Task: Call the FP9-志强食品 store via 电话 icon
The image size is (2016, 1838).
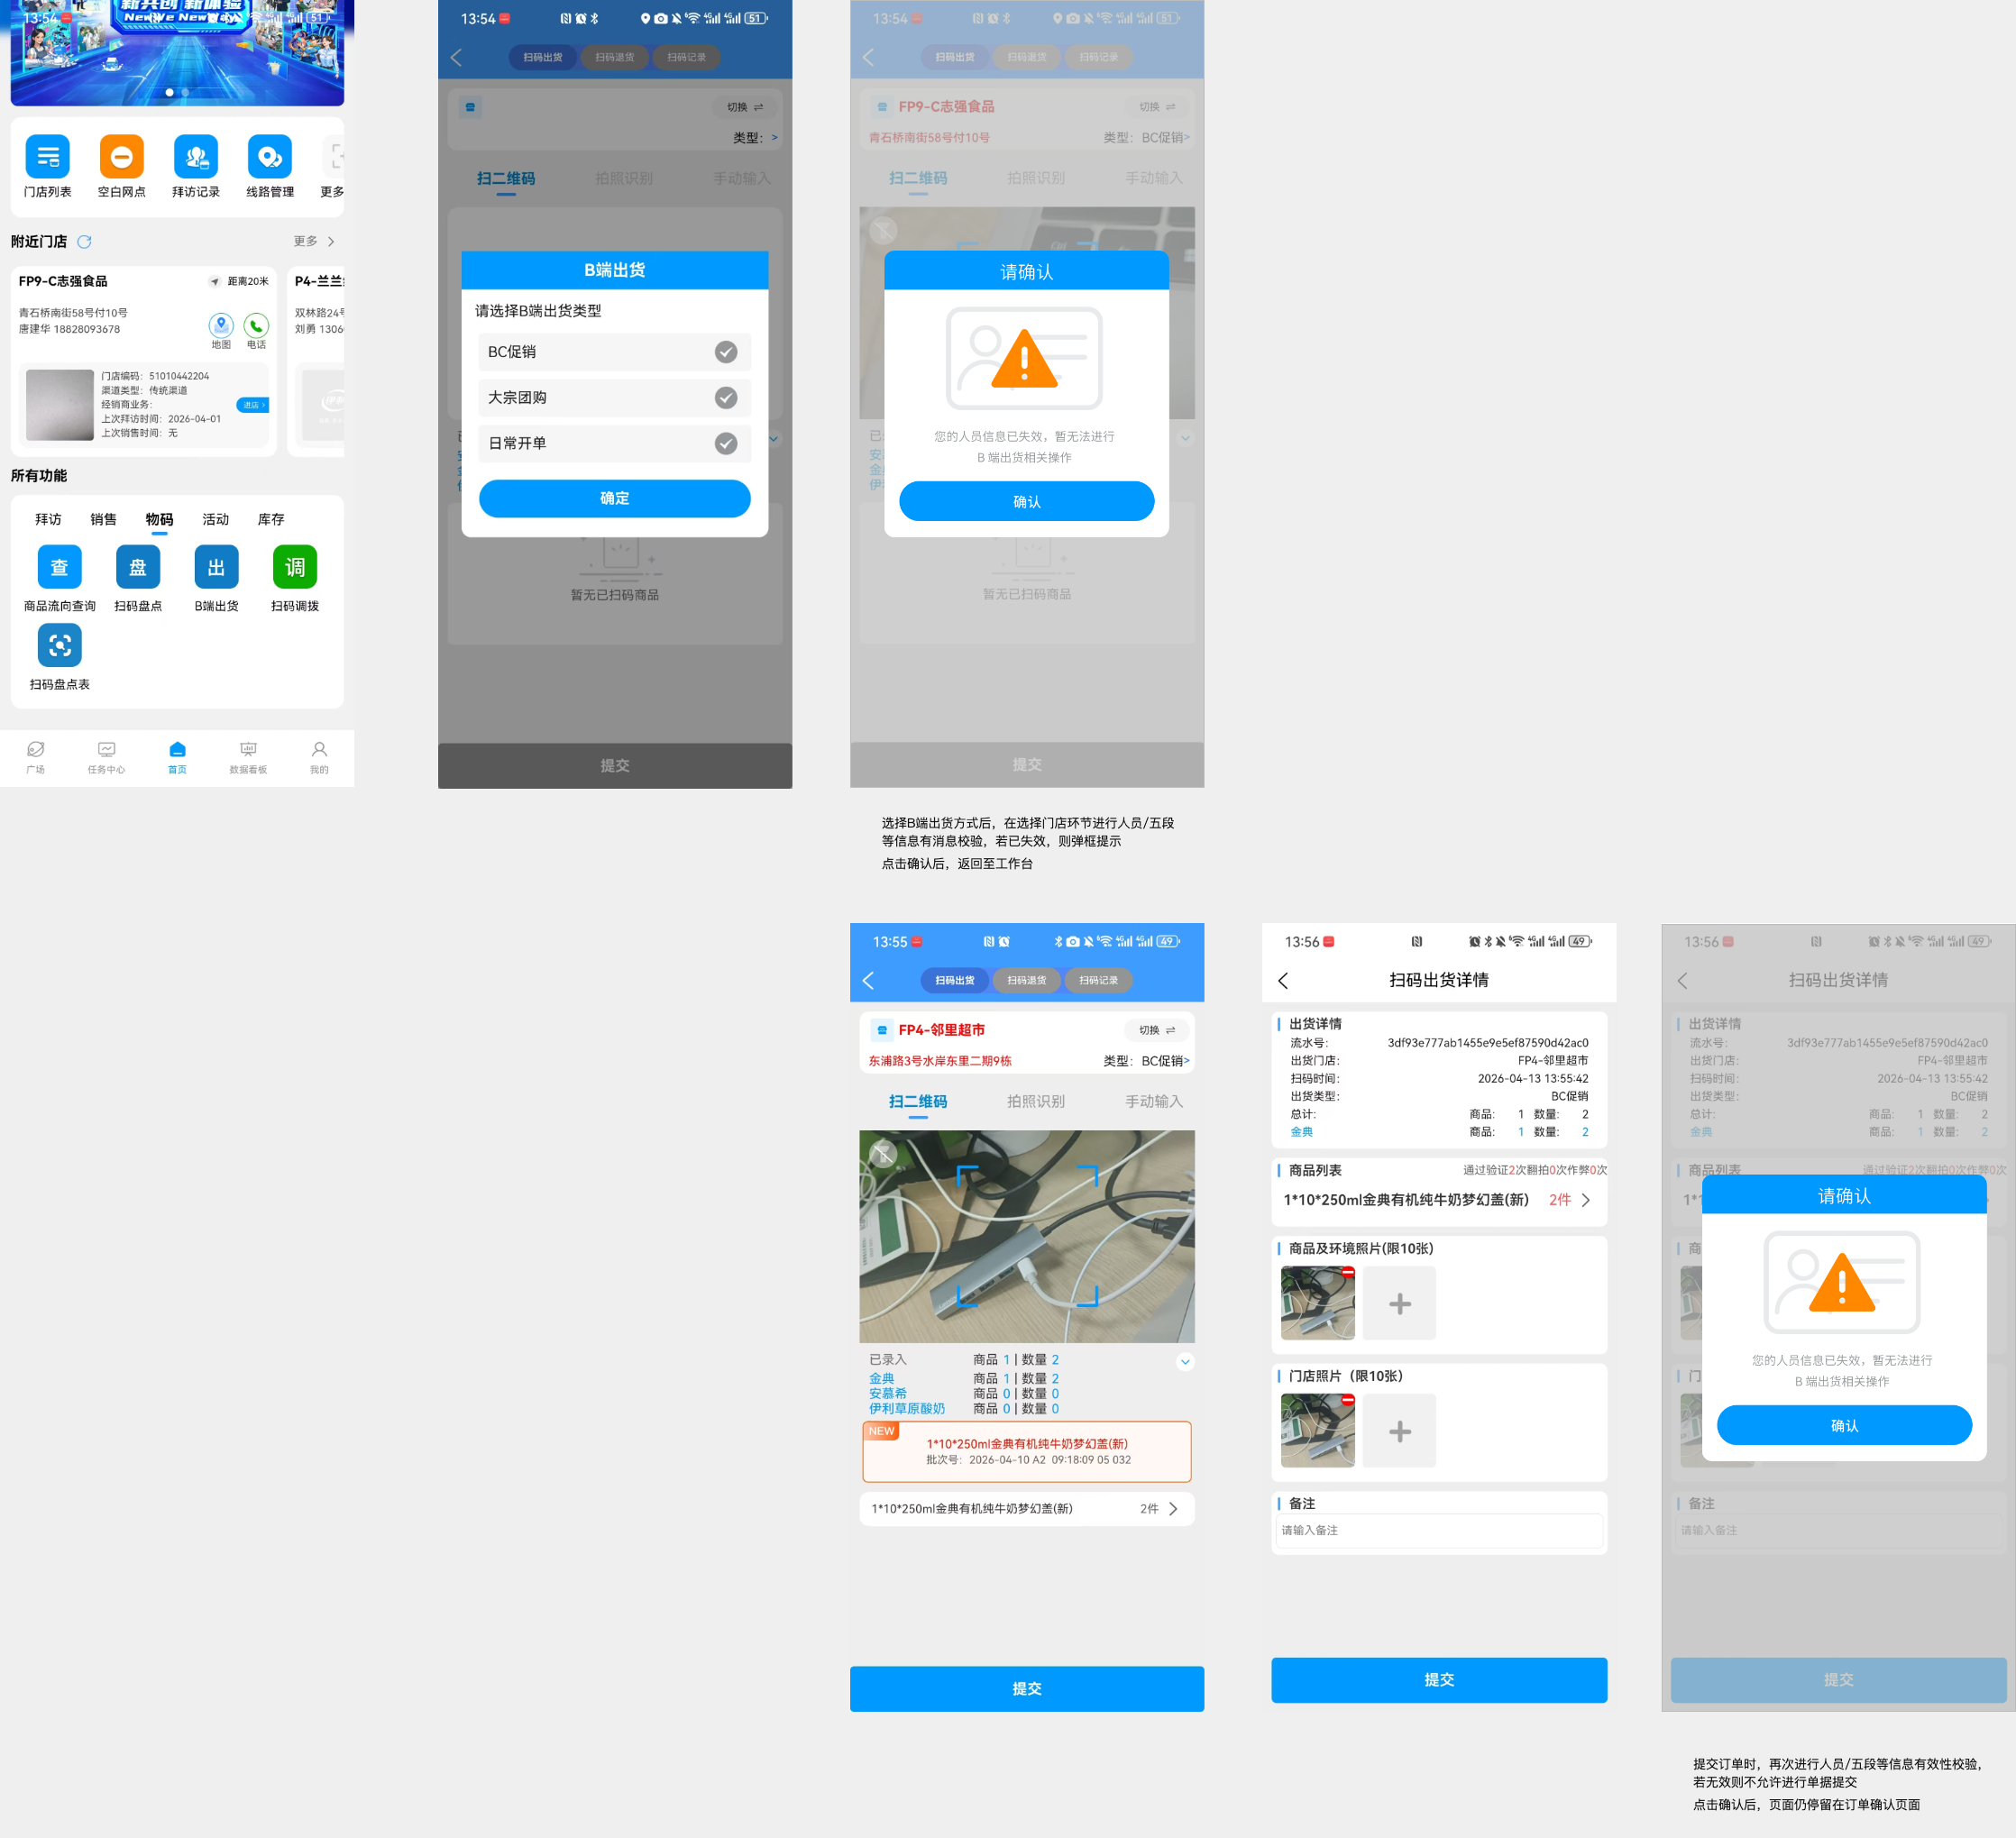Action: tap(256, 326)
